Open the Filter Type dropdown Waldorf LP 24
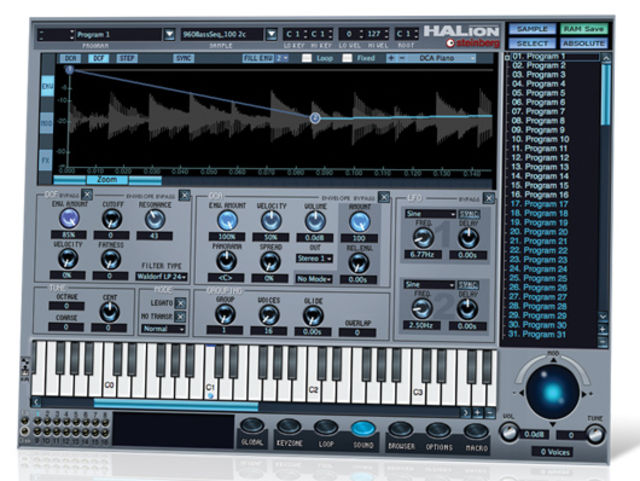Viewport: 640px width, 481px height. [x=161, y=277]
